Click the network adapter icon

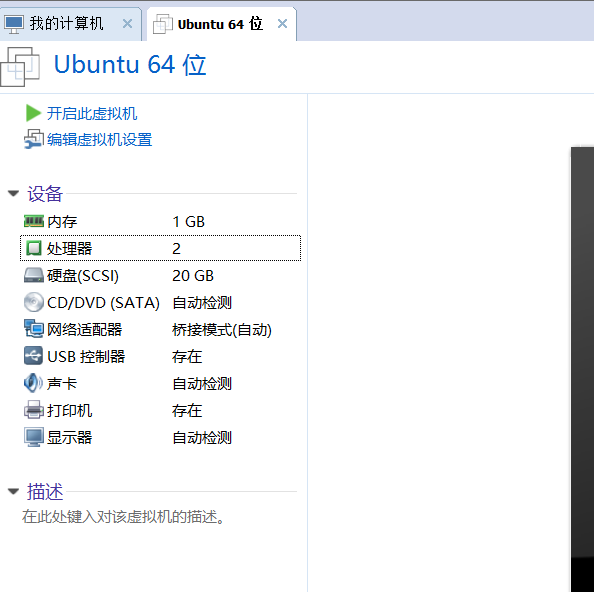click(x=34, y=329)
